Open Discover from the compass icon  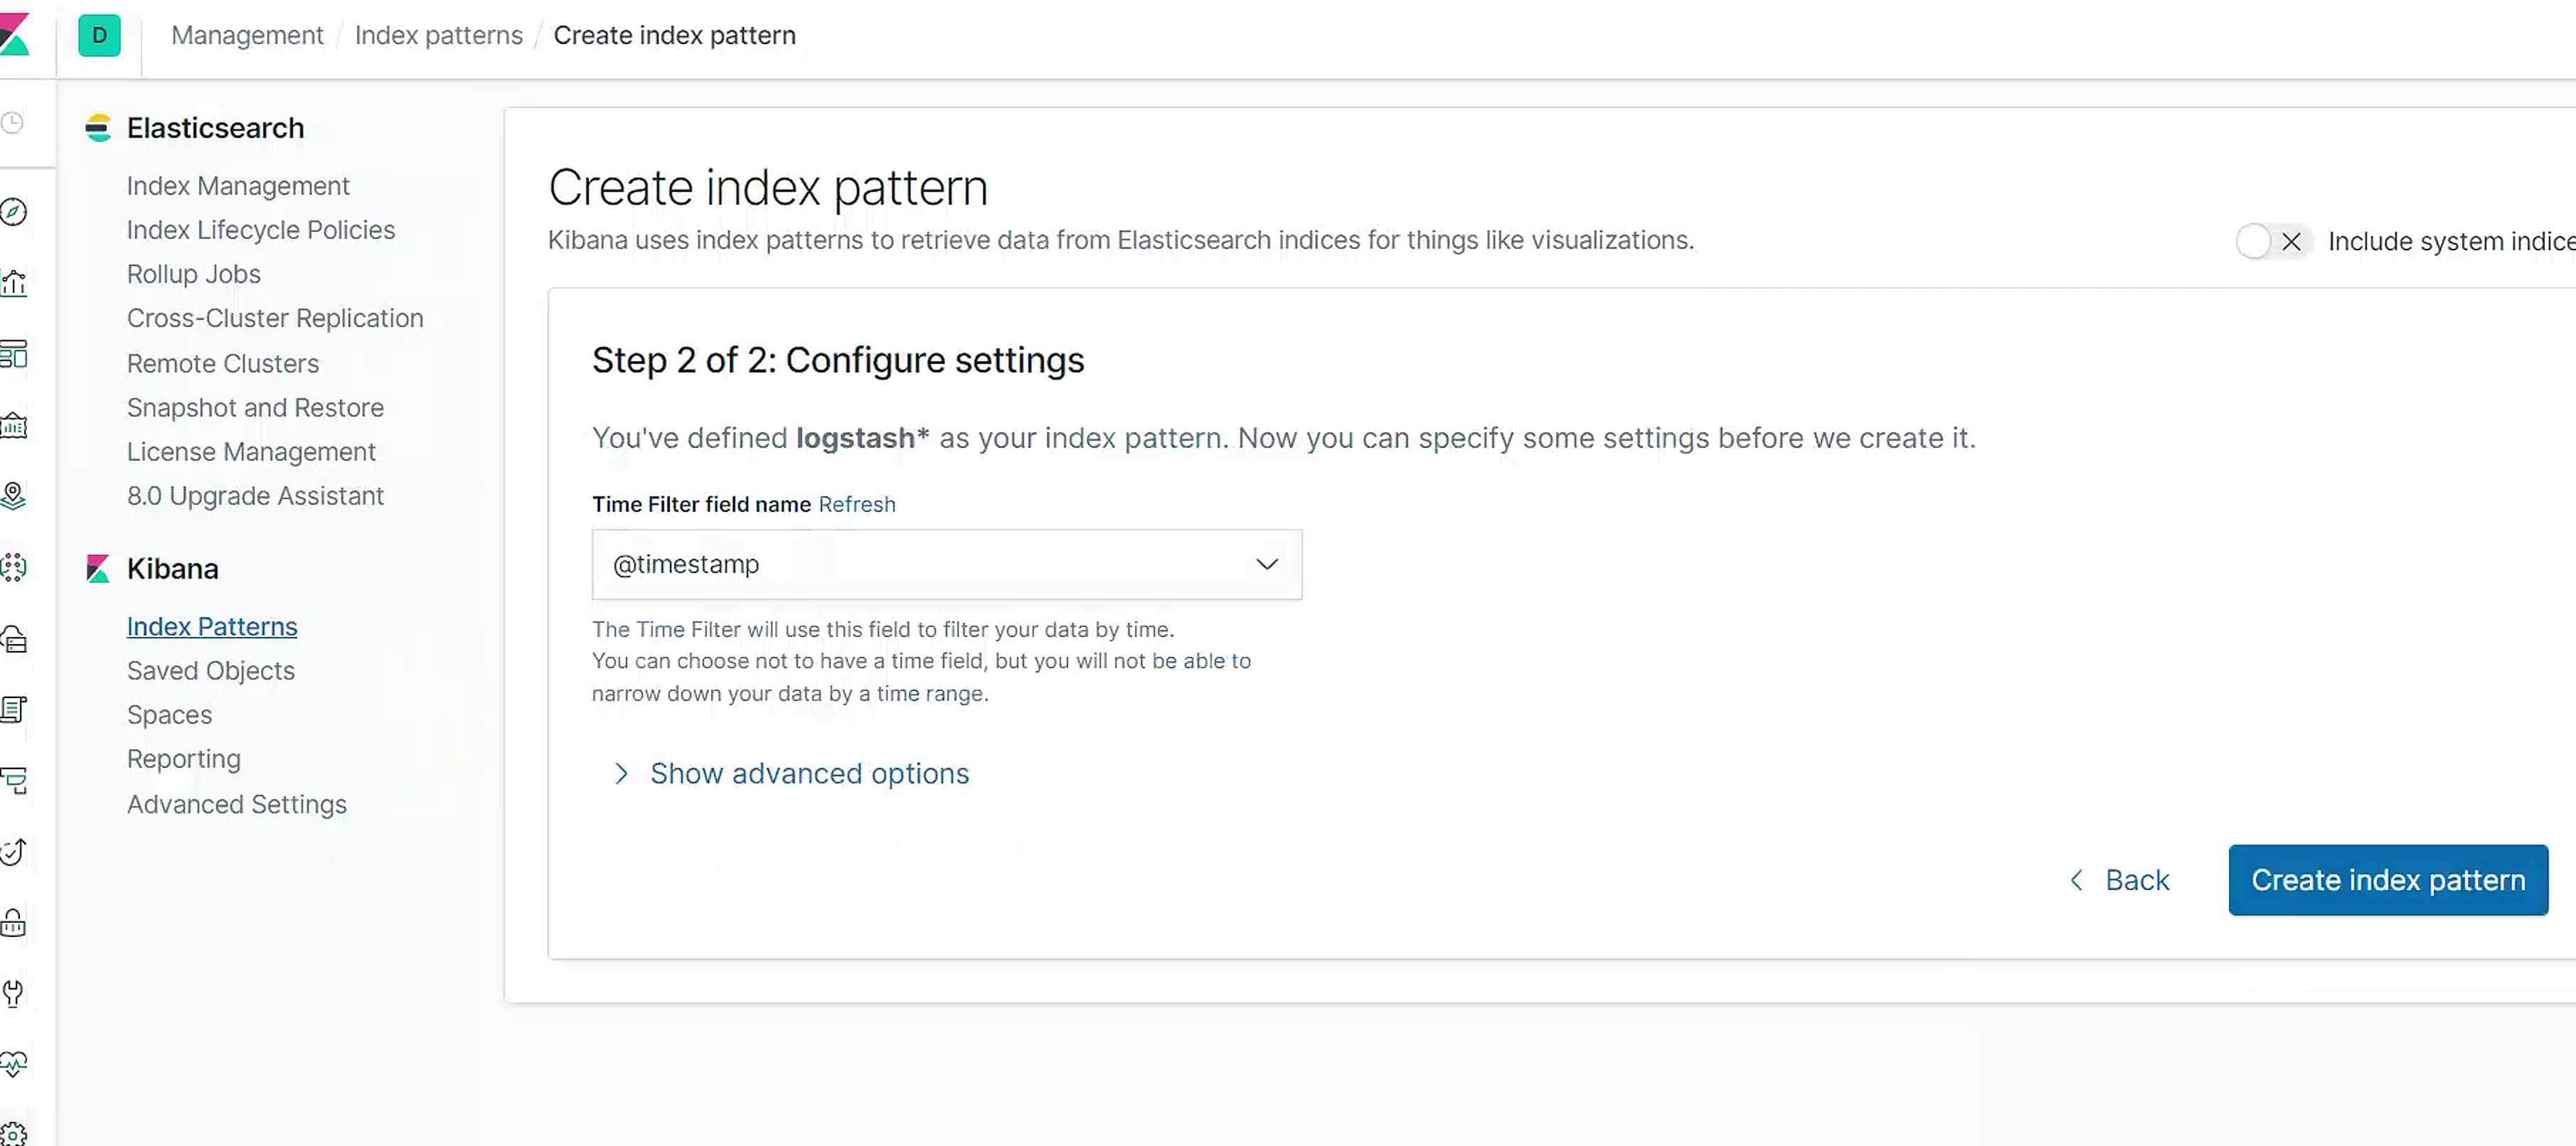13,212
